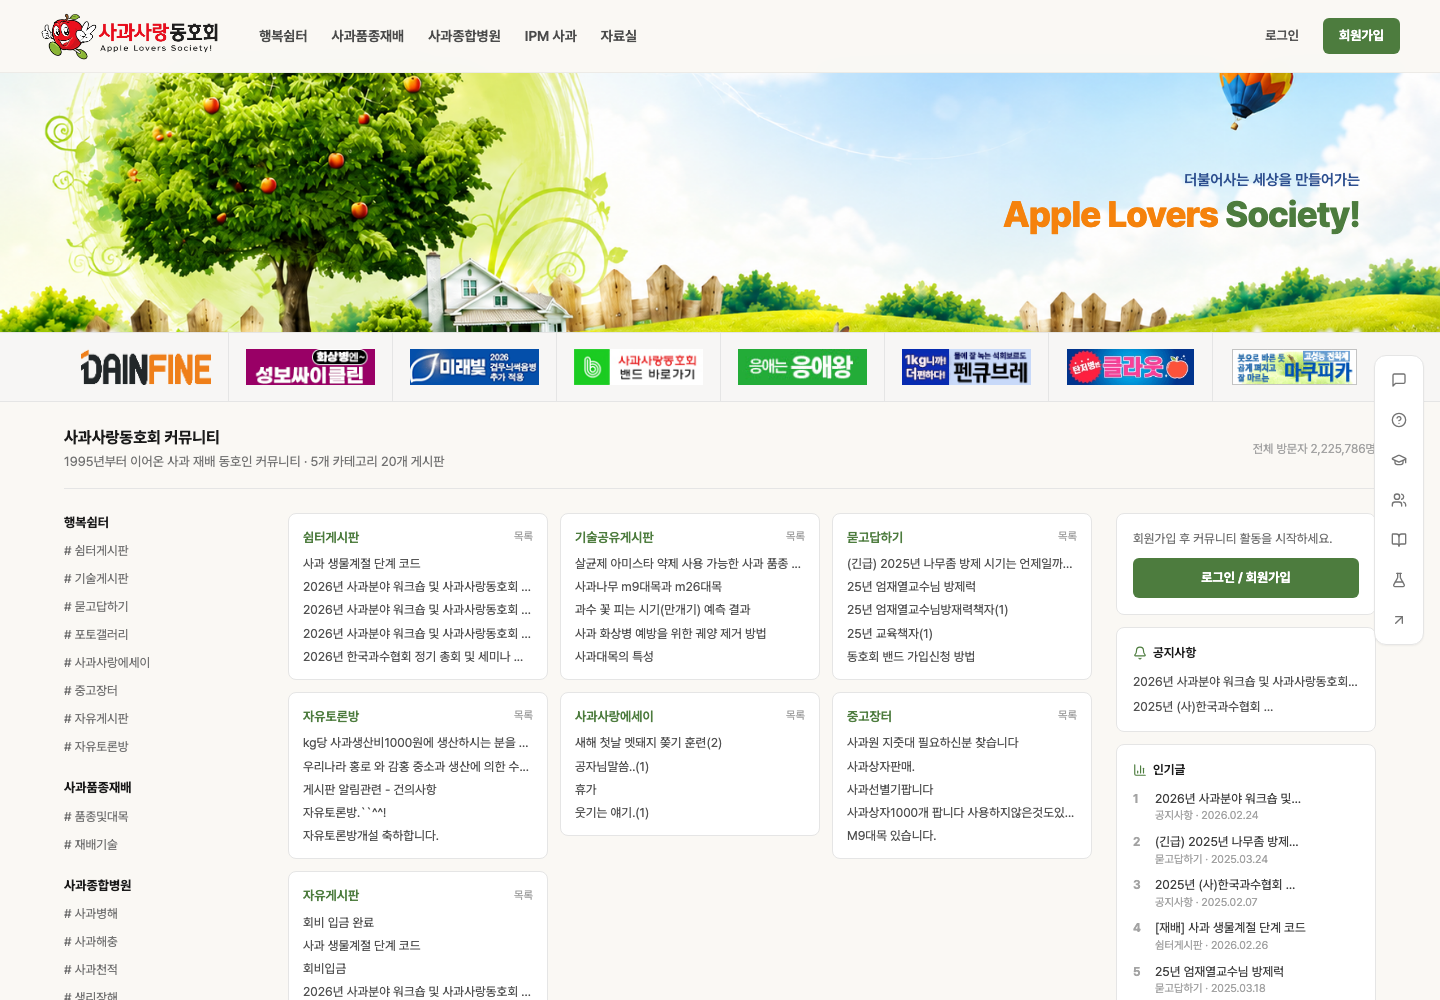The height and width of the screenshot is (1000, 1440).
Task: Click the green 응애왕 banner
Action: point(802,367)
